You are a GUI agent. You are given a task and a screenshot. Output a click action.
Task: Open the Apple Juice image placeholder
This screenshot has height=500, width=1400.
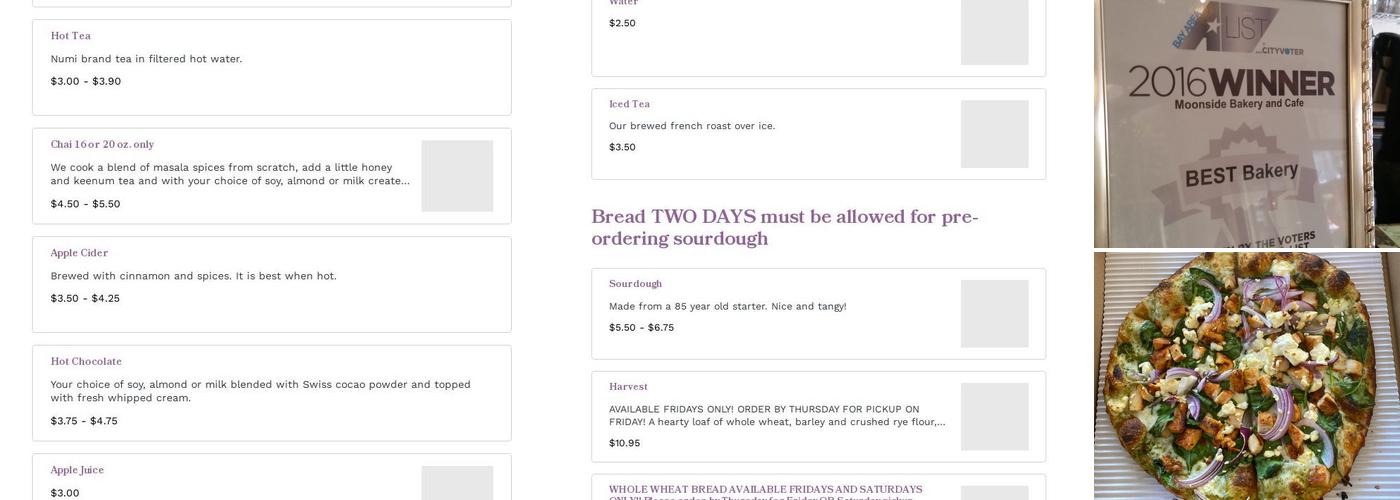tap(457, 483)
